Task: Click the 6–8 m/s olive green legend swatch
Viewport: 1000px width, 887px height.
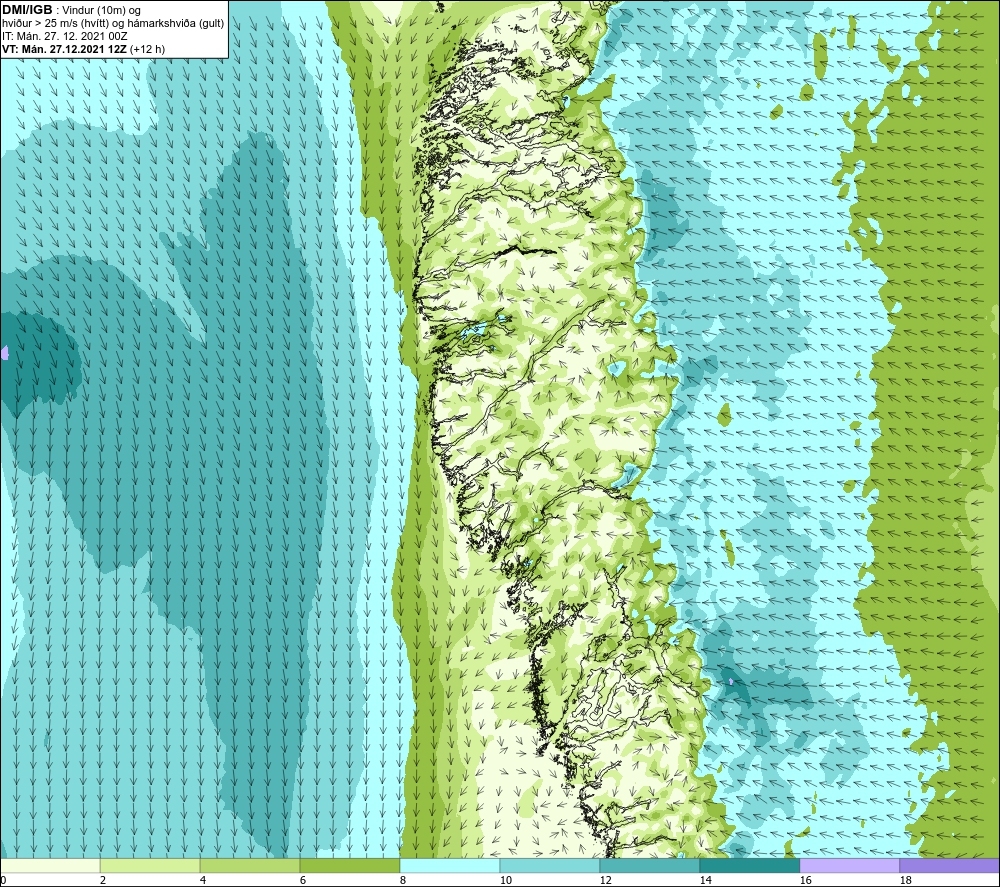Action: [350, 865]
